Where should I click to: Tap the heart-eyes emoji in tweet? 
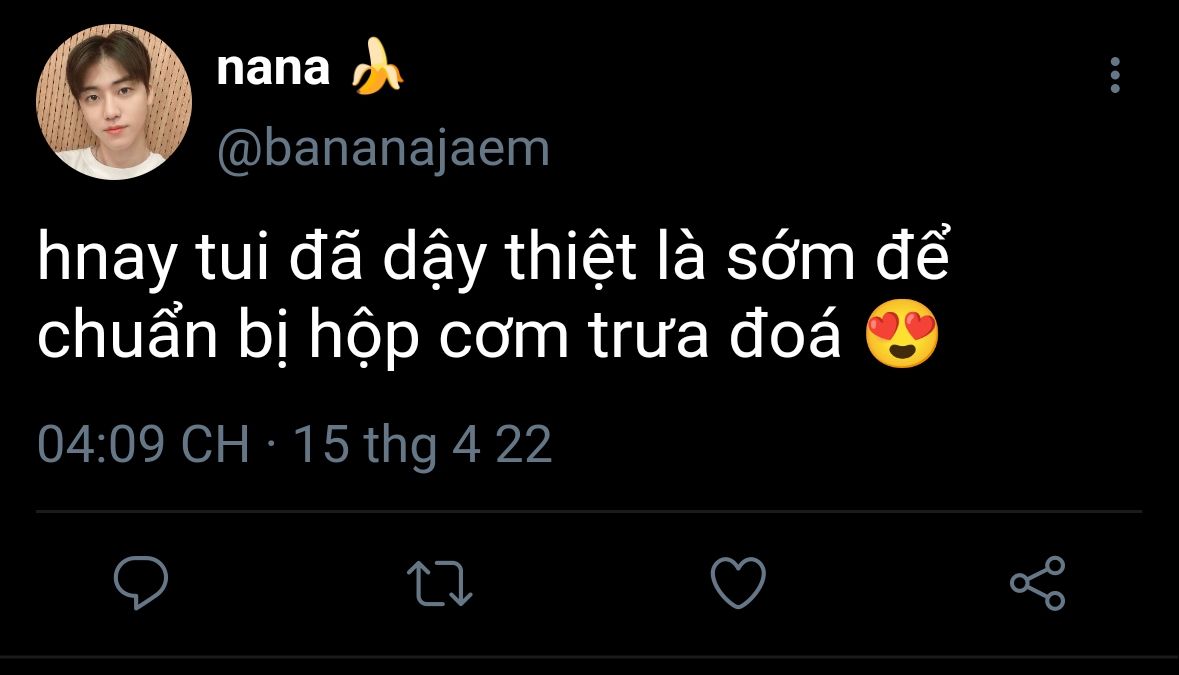coord(902,334)
